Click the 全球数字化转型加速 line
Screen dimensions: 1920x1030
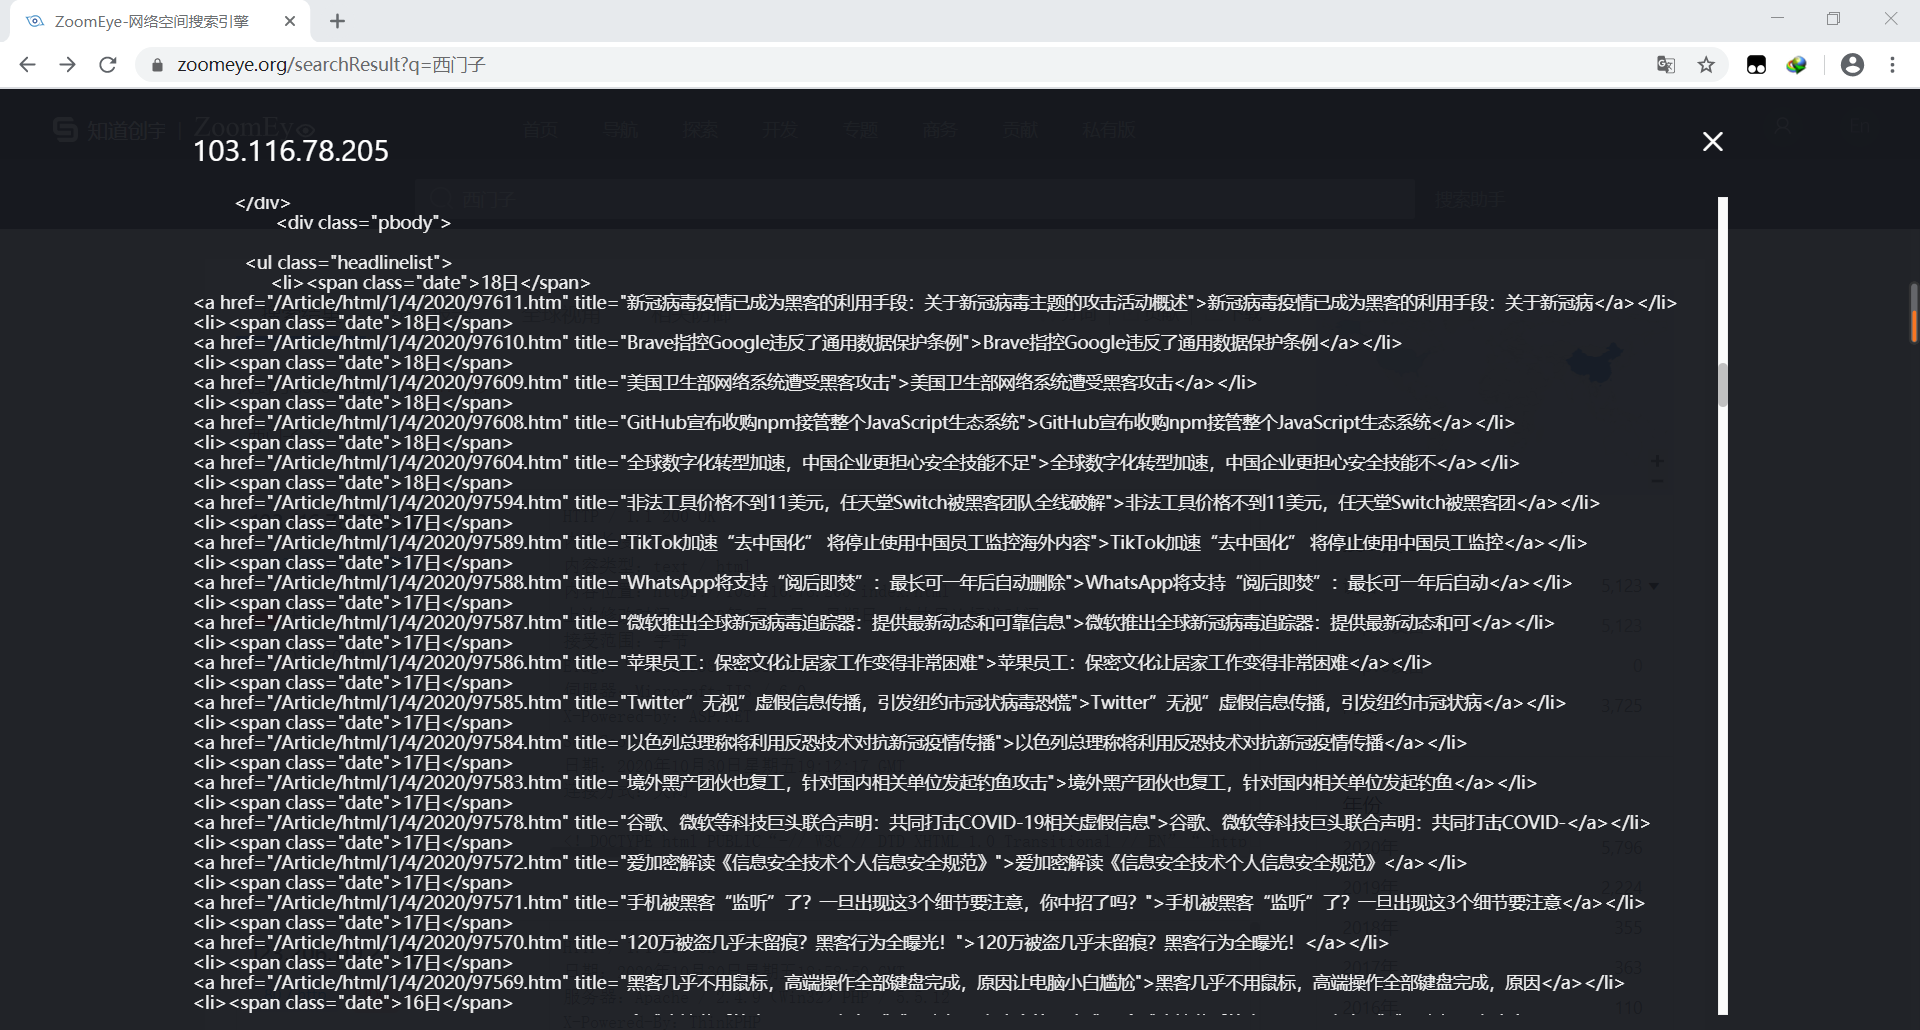(856, 462)
